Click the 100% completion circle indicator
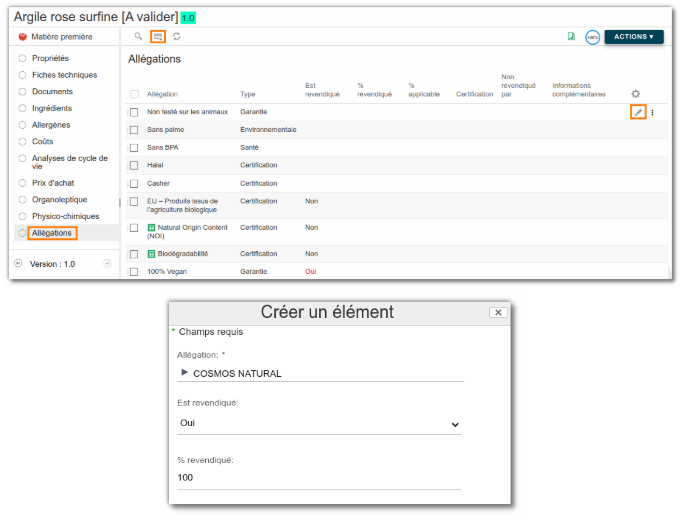Image resolution: width=682 pixels, height=515 pixels. point(593,37)
